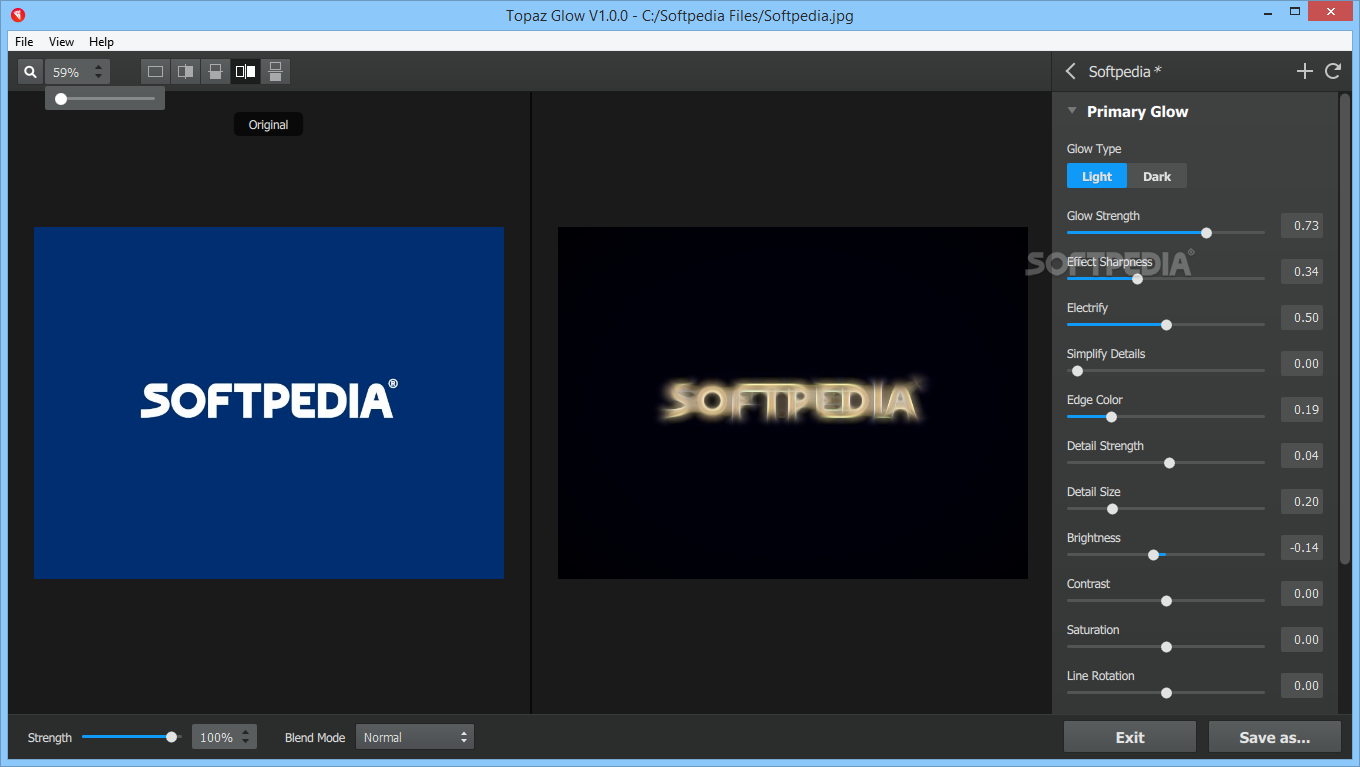Viewport: 1360px width, 767px height.
Task: Click the Primary Glow heading text
Action: [x=1138, y=111]
